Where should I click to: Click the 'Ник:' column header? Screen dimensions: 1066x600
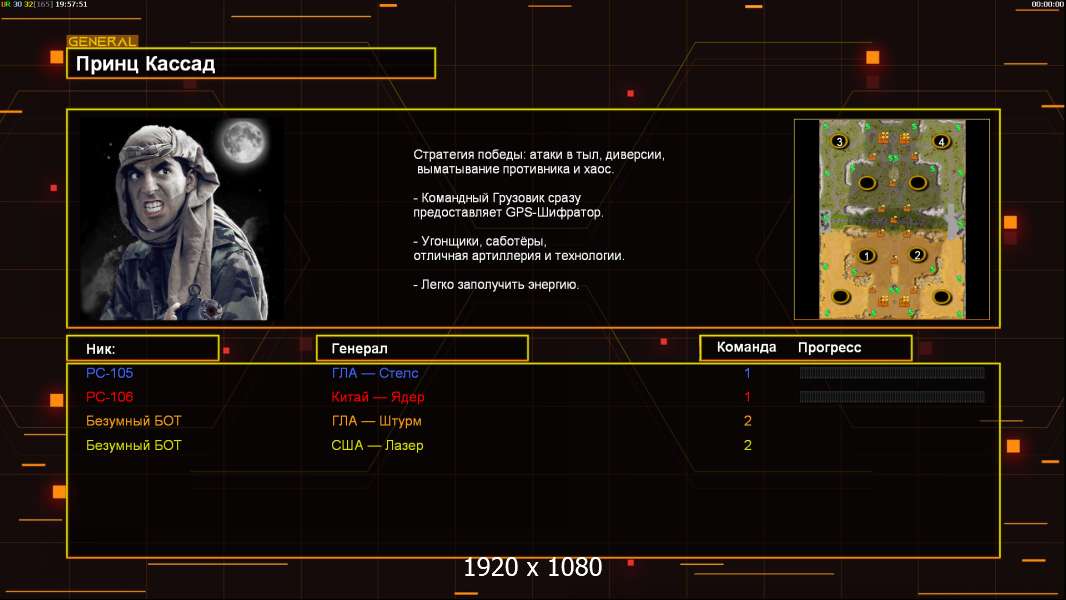click(x=143, y=349)
